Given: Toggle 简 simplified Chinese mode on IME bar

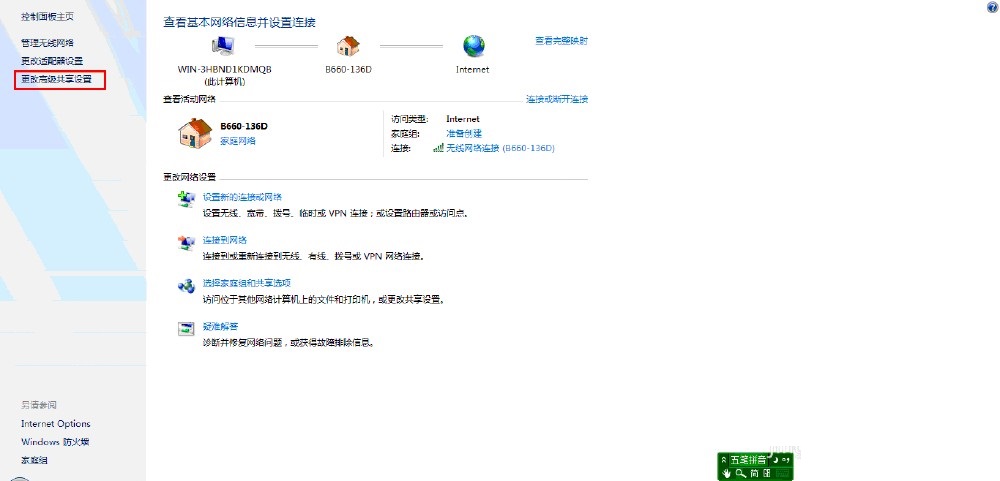Looking at the screenshot, I should [754, 473].
